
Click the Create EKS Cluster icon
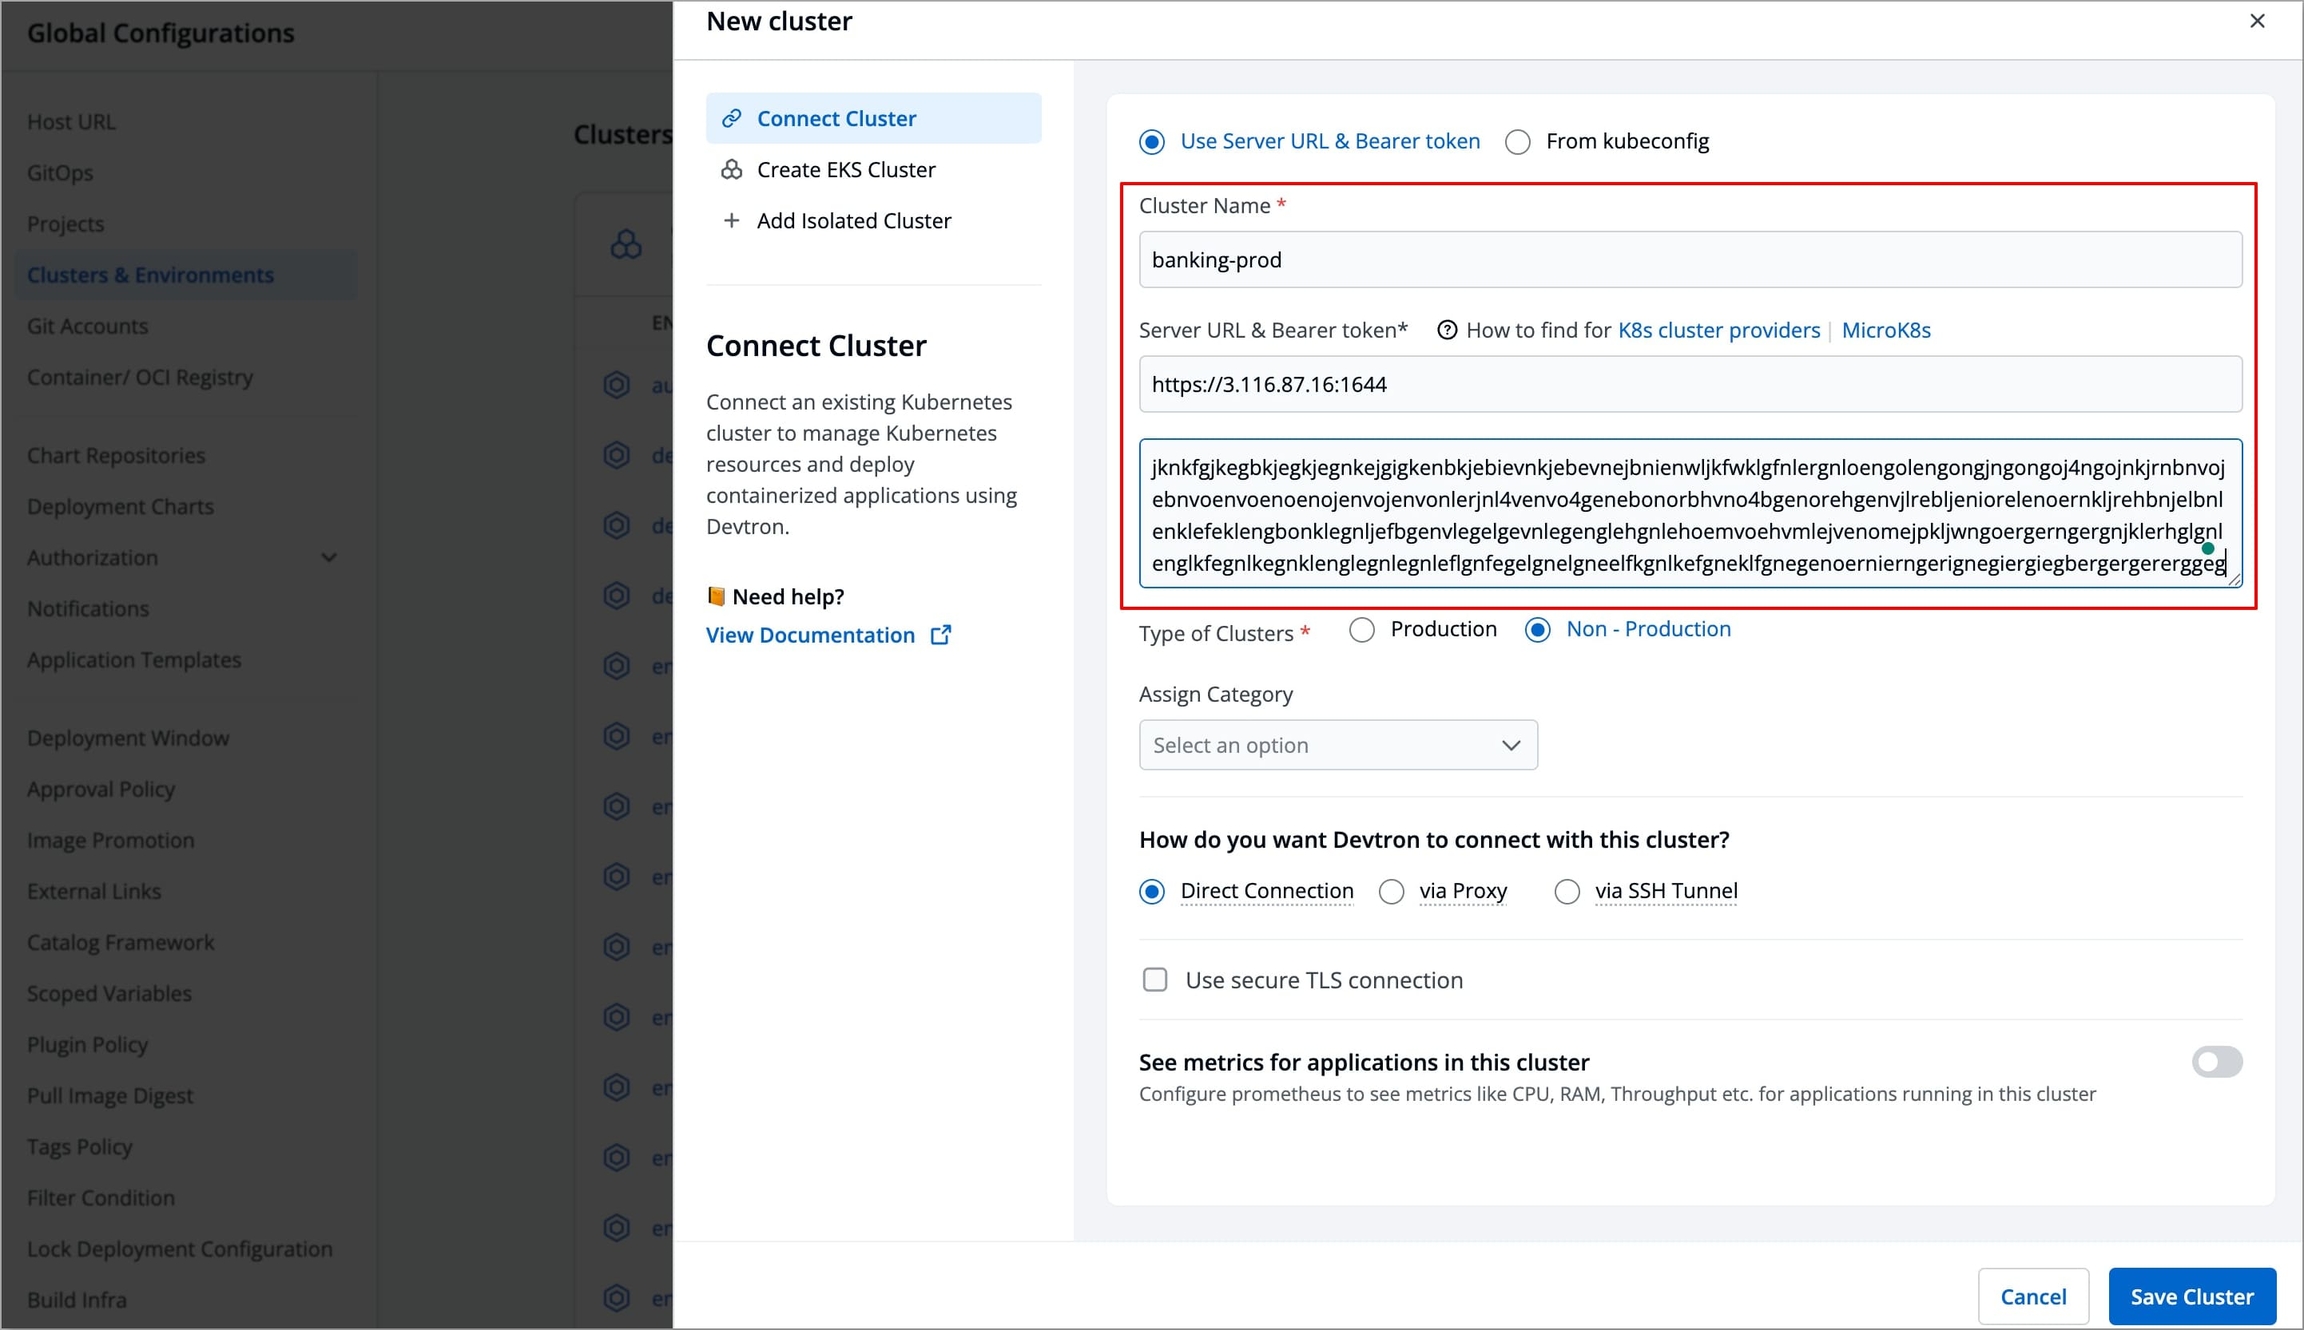(732, 169)
